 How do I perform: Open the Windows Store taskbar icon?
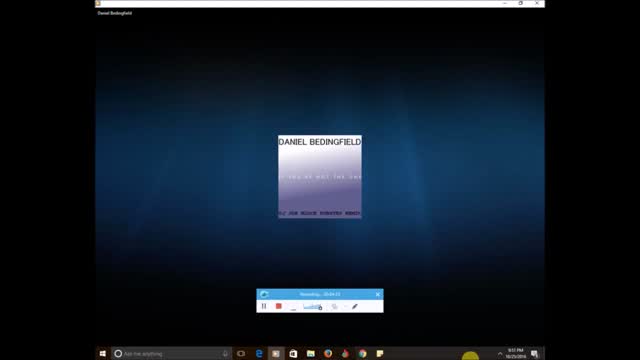tap(293, 353)
